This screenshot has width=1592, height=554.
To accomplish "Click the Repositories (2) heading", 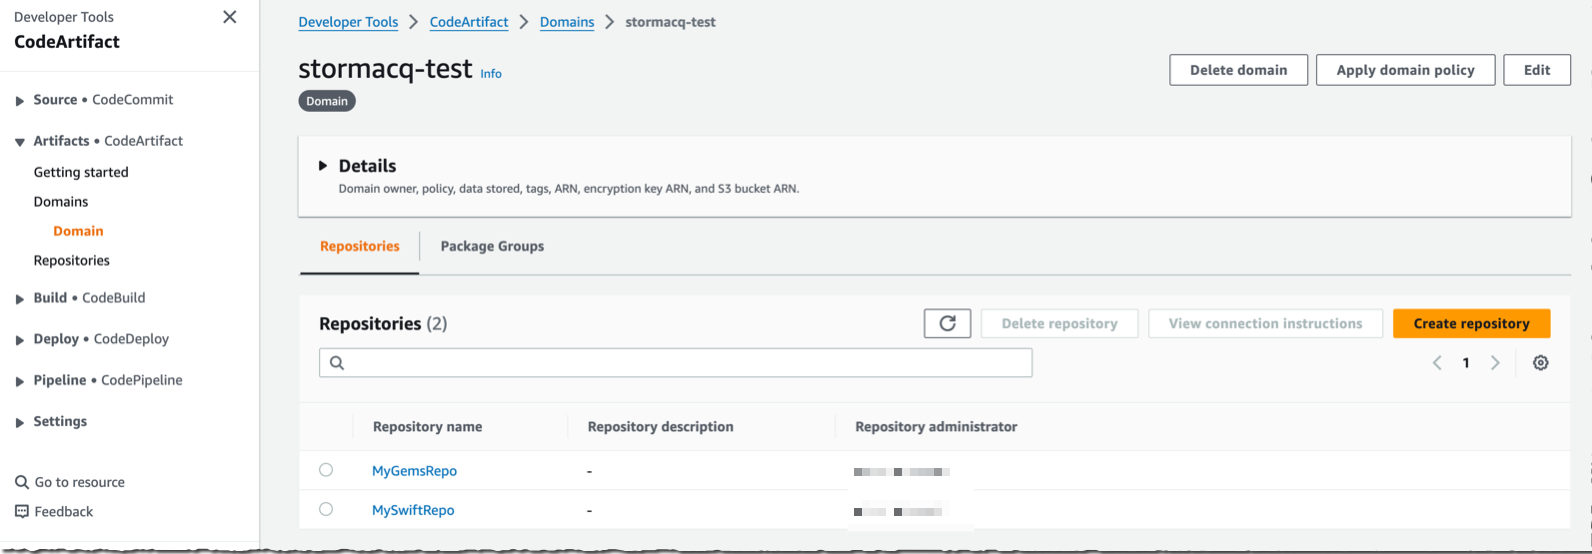I will [383, 323].
